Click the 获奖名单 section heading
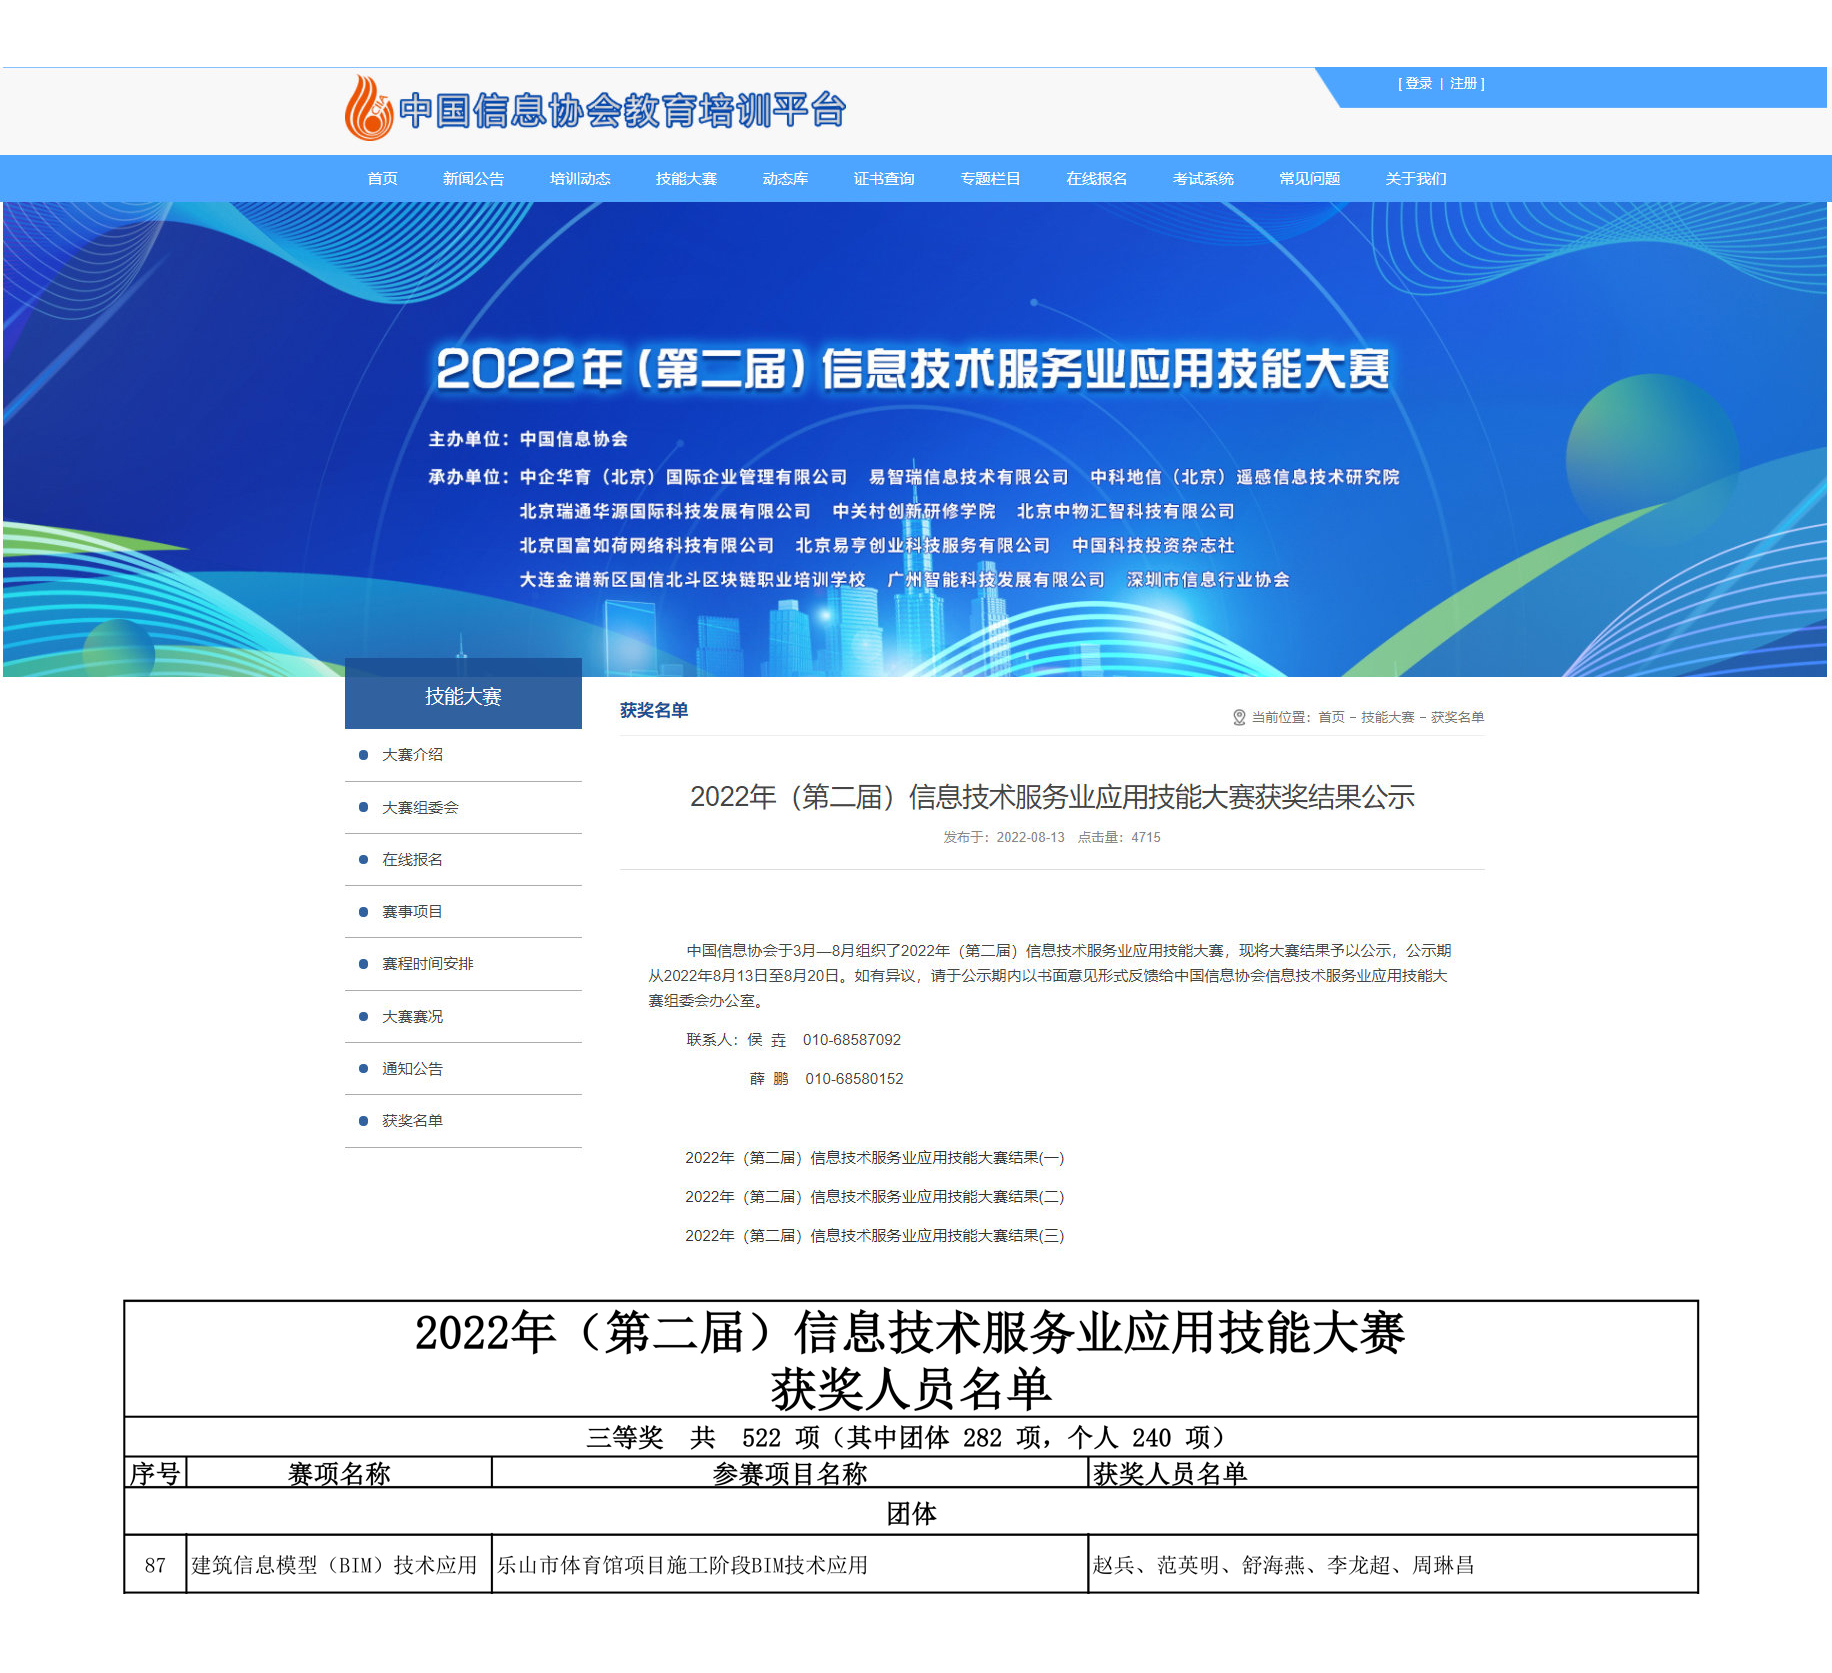This screenshot has height=1673, width=1832. [654, 710]
